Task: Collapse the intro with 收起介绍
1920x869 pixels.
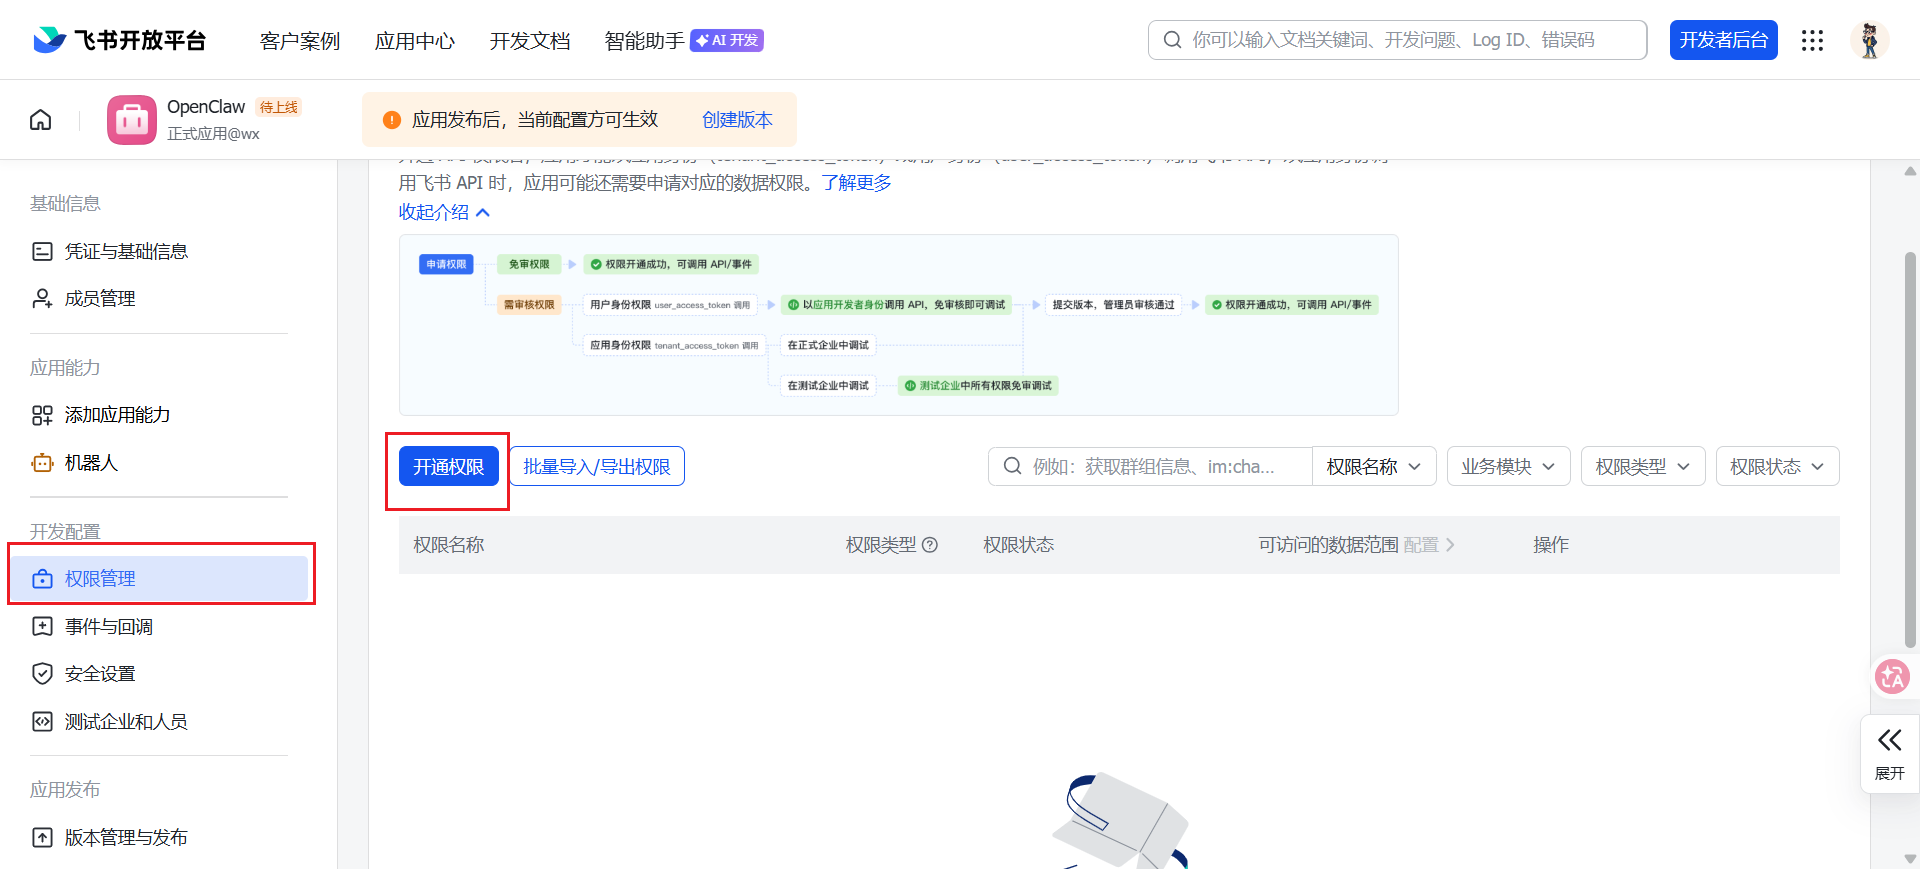Action: pos(444,212)
